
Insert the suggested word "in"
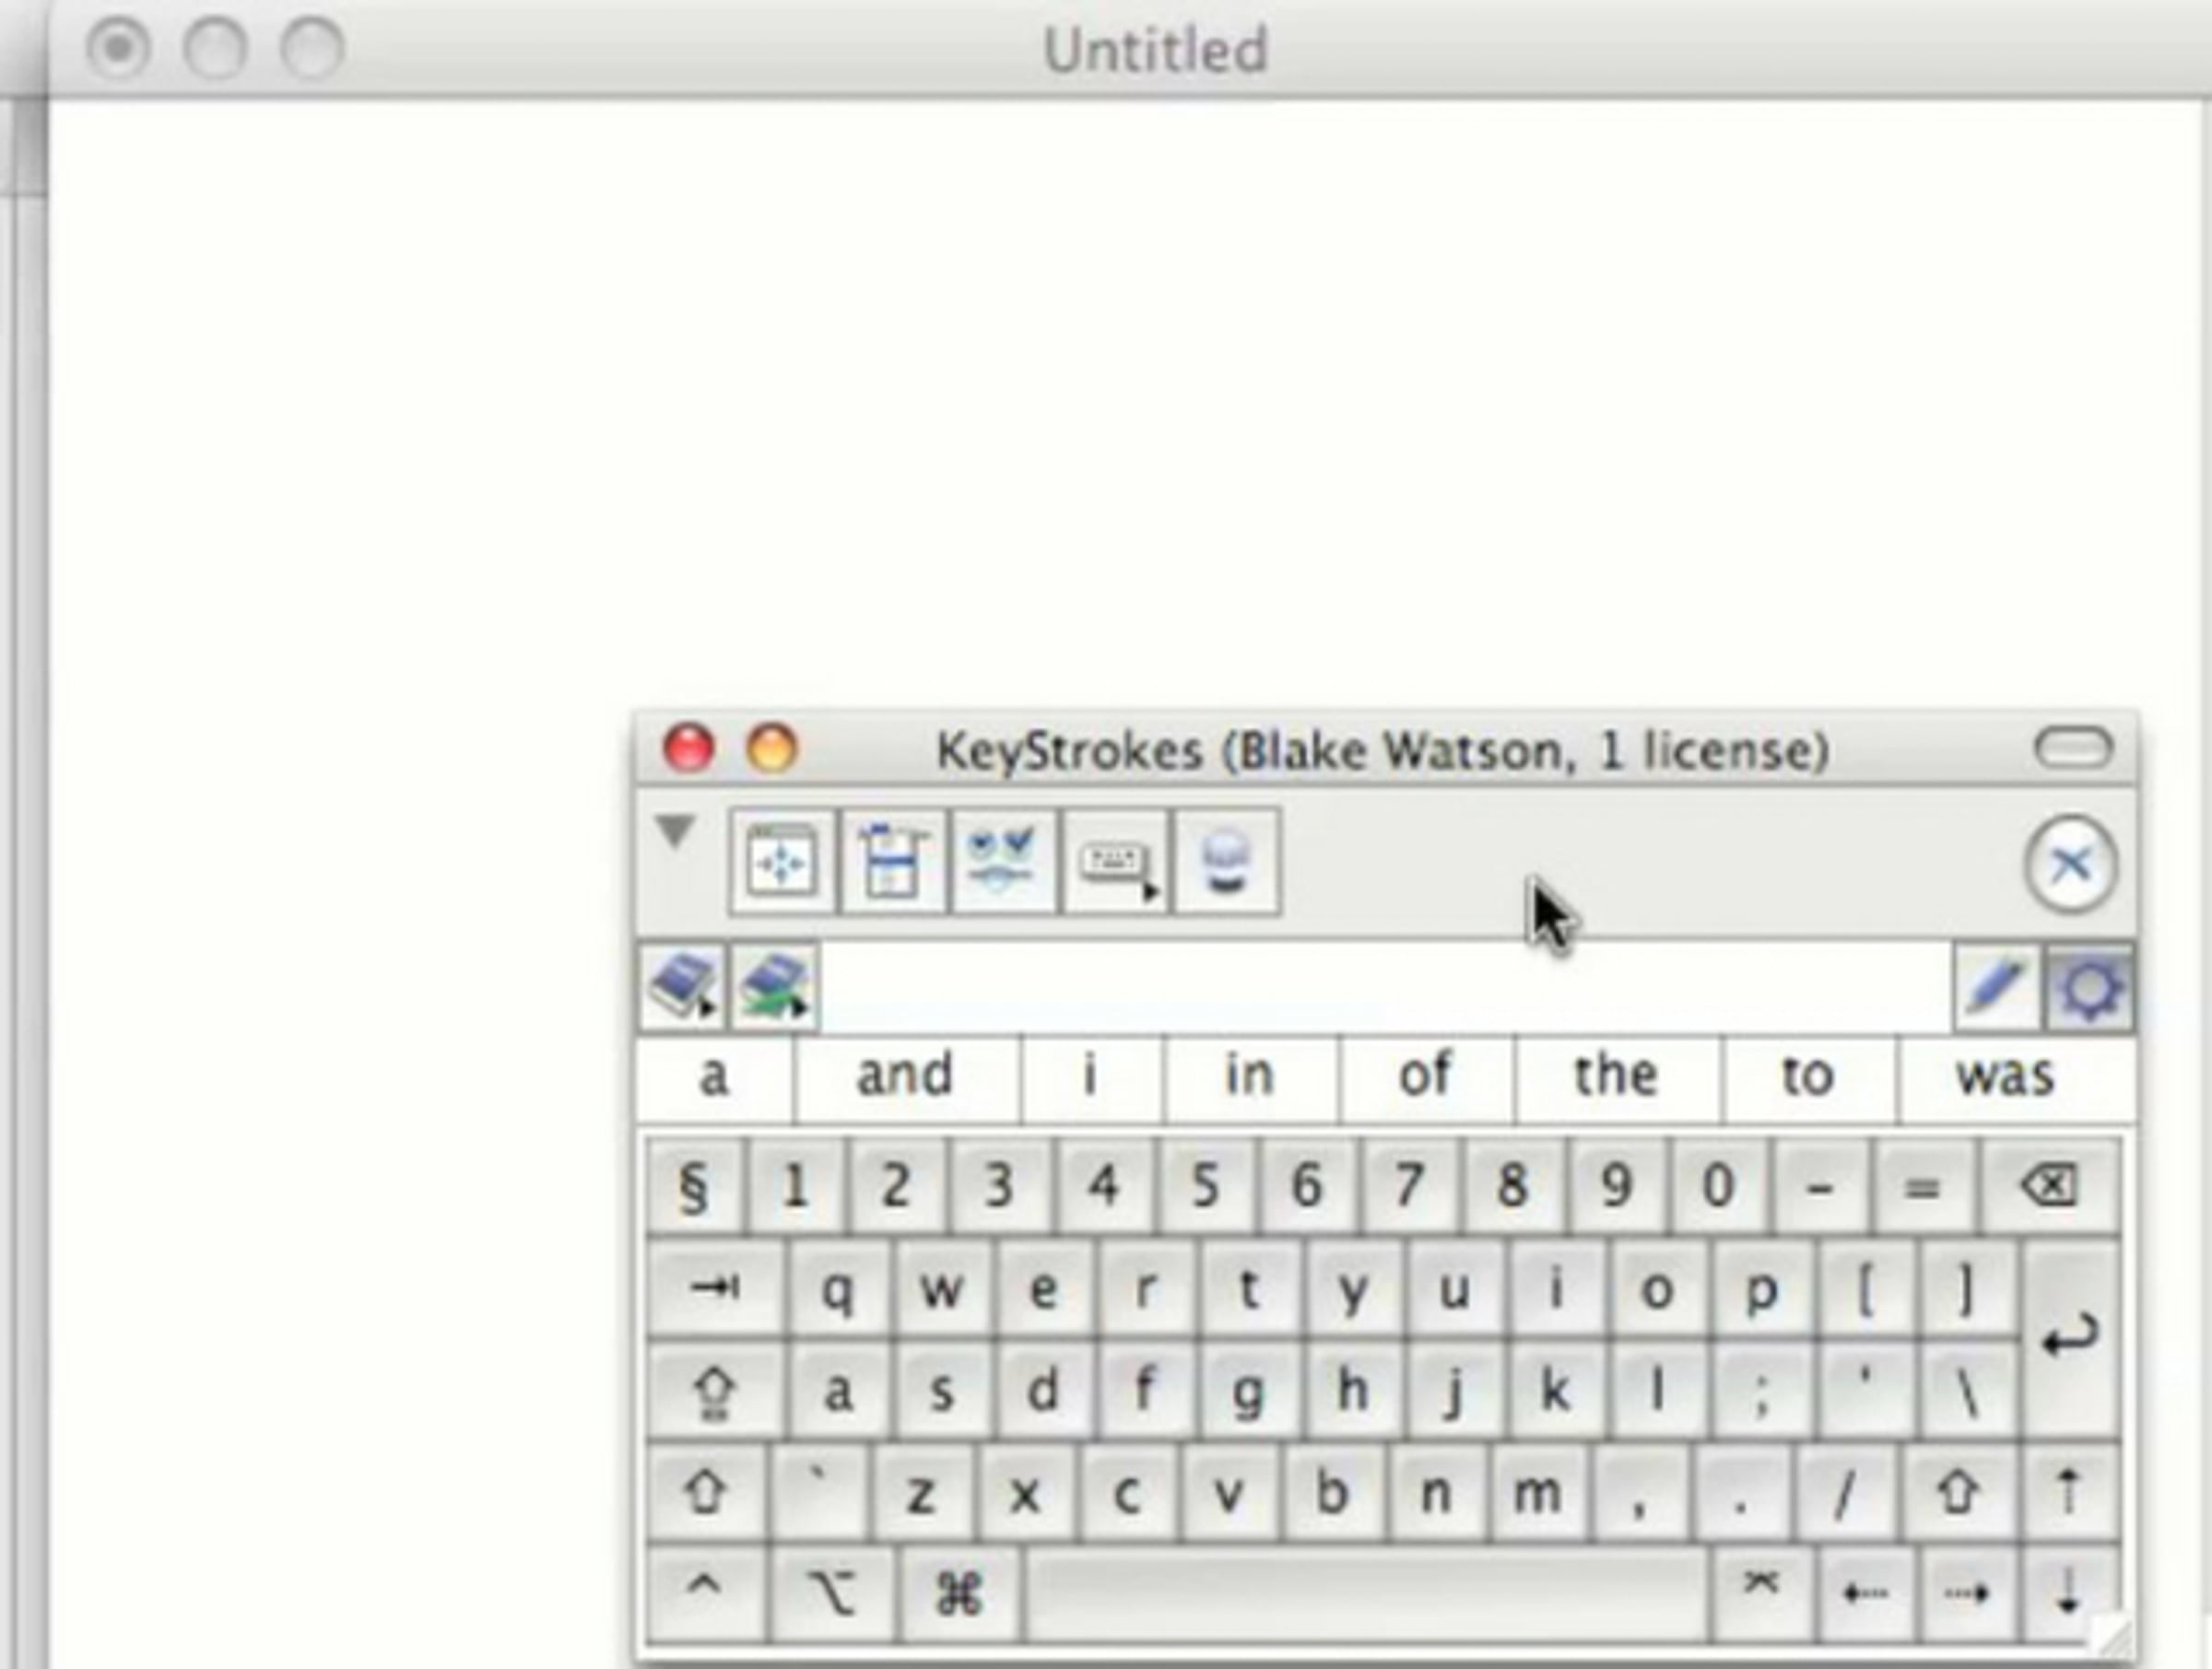click(x=1250, y=1077)
